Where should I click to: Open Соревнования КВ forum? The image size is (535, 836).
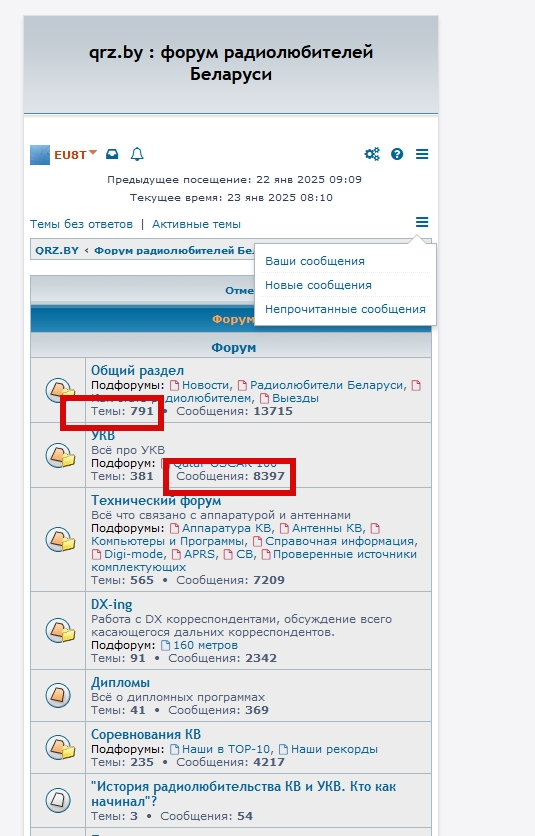[146, 735]
